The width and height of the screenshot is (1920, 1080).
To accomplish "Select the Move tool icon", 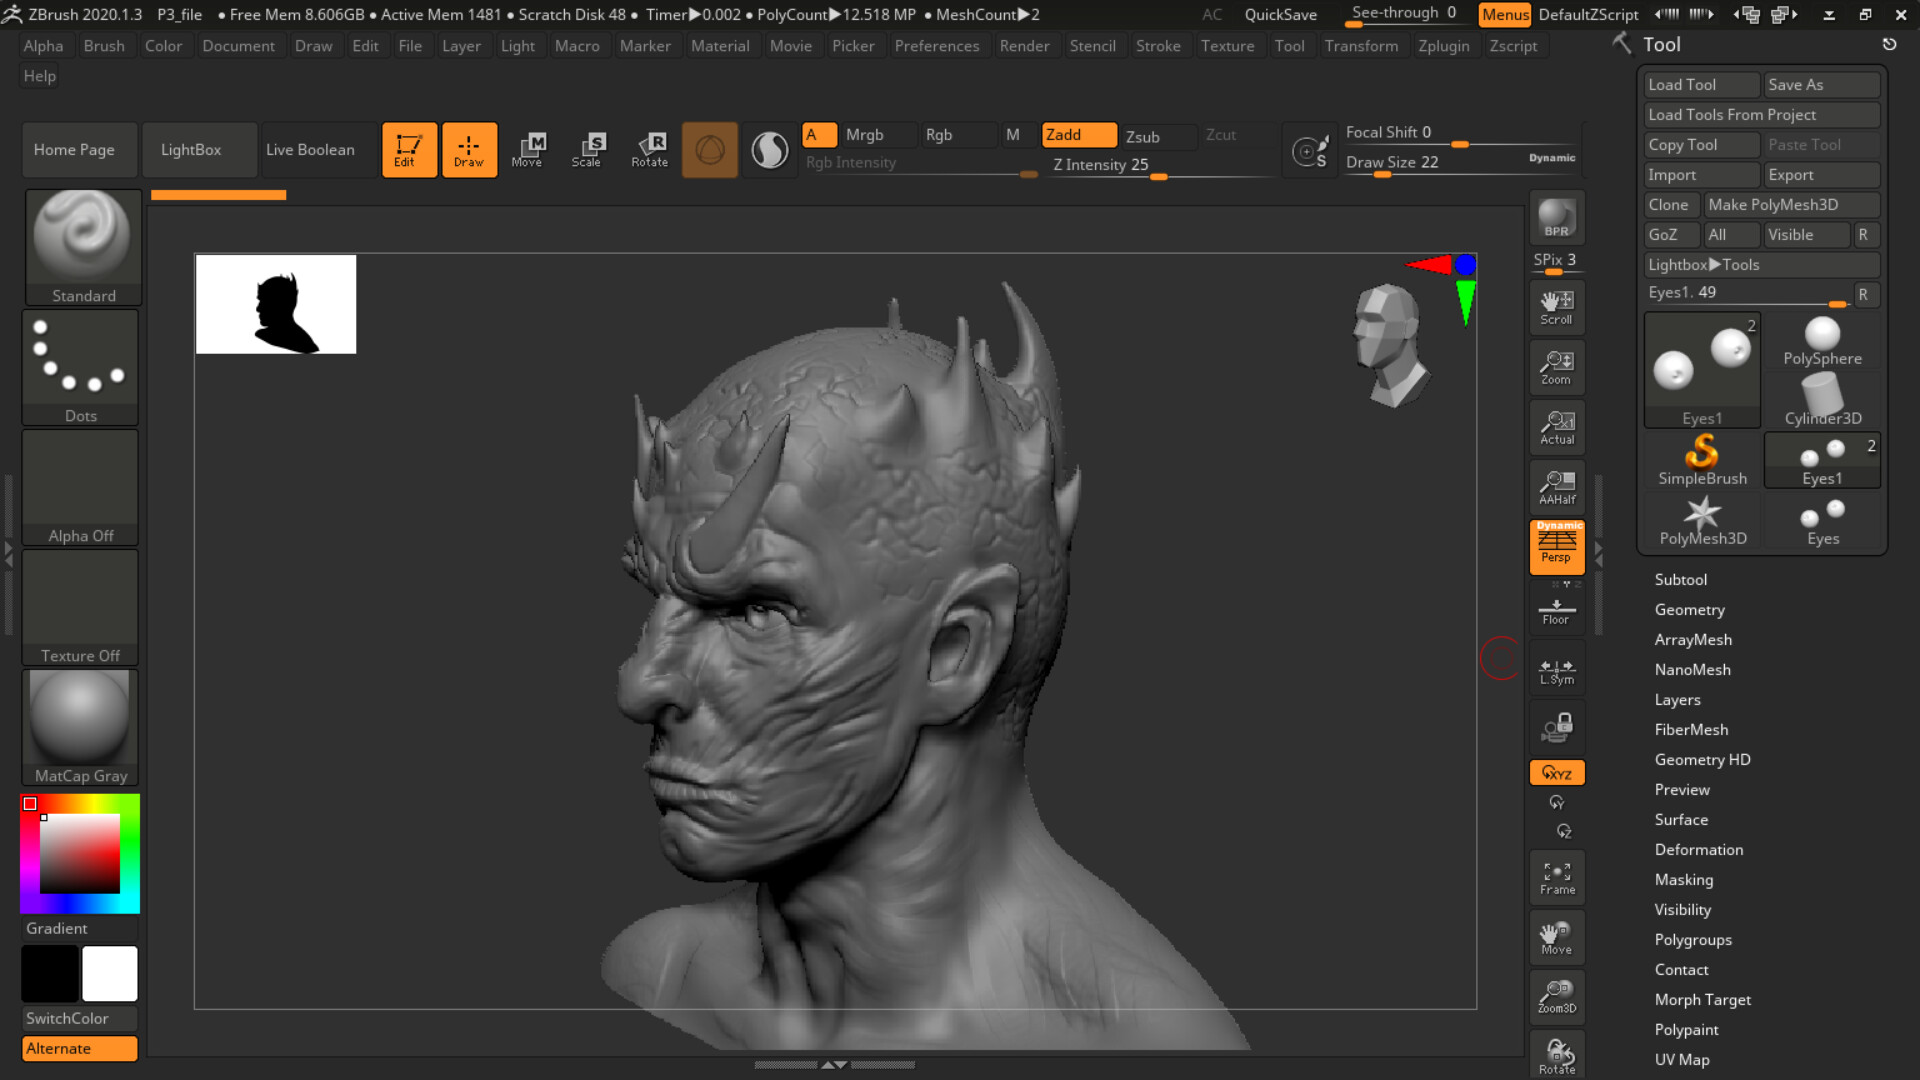I will pyautogui.click(x=528, y=149).
